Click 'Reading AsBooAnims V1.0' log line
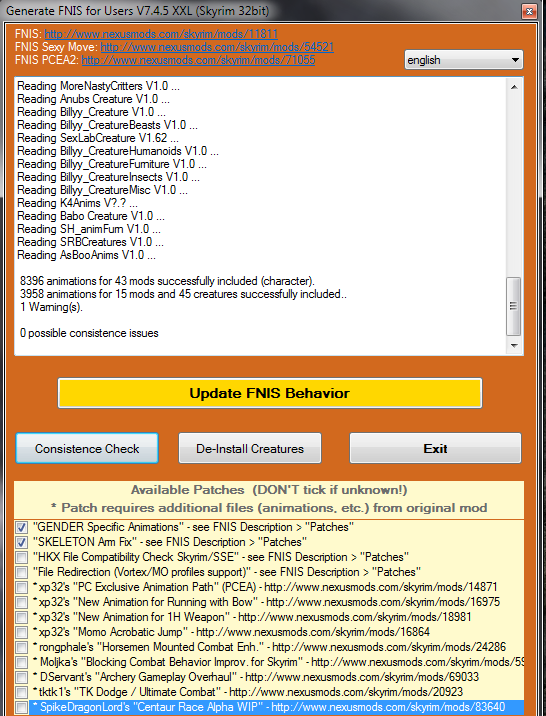546x716 pixels. [87, 255]
